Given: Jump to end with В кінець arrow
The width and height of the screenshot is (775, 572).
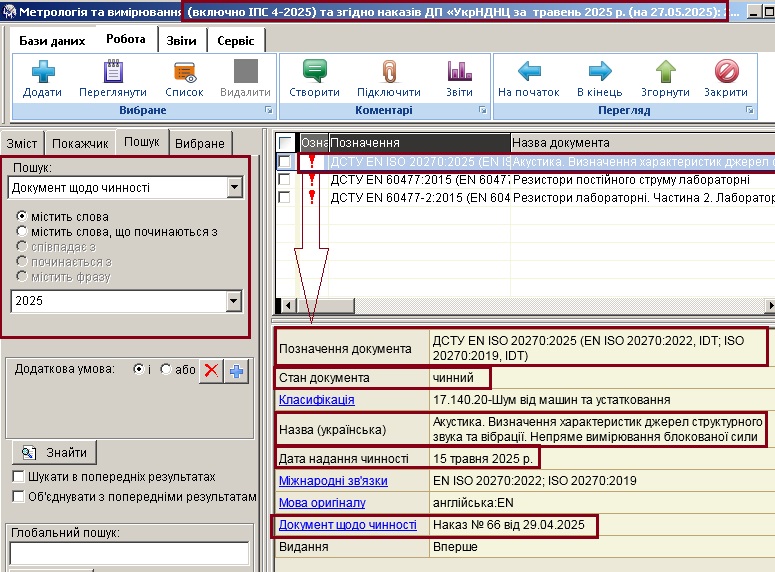Looking at the screenshot, I should click(x=599, y=72).
